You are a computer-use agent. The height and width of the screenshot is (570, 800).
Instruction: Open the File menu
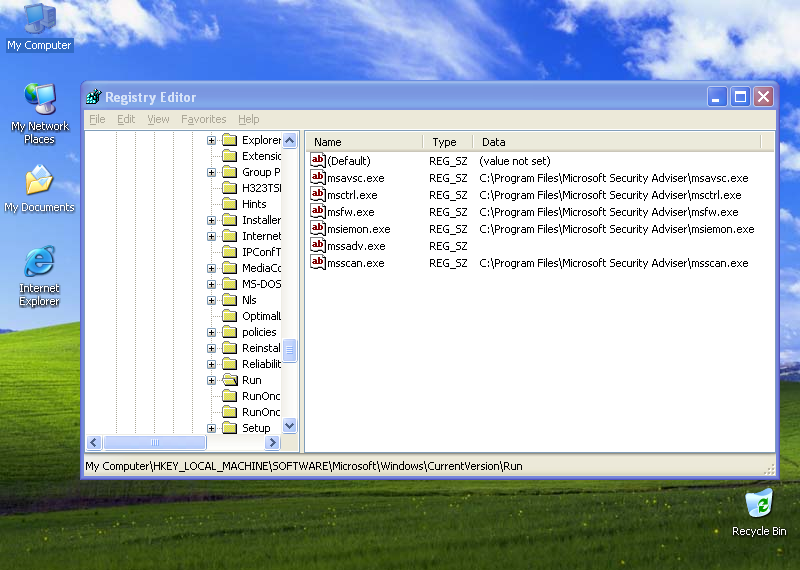pyautogui.click(x=97, y=119)
